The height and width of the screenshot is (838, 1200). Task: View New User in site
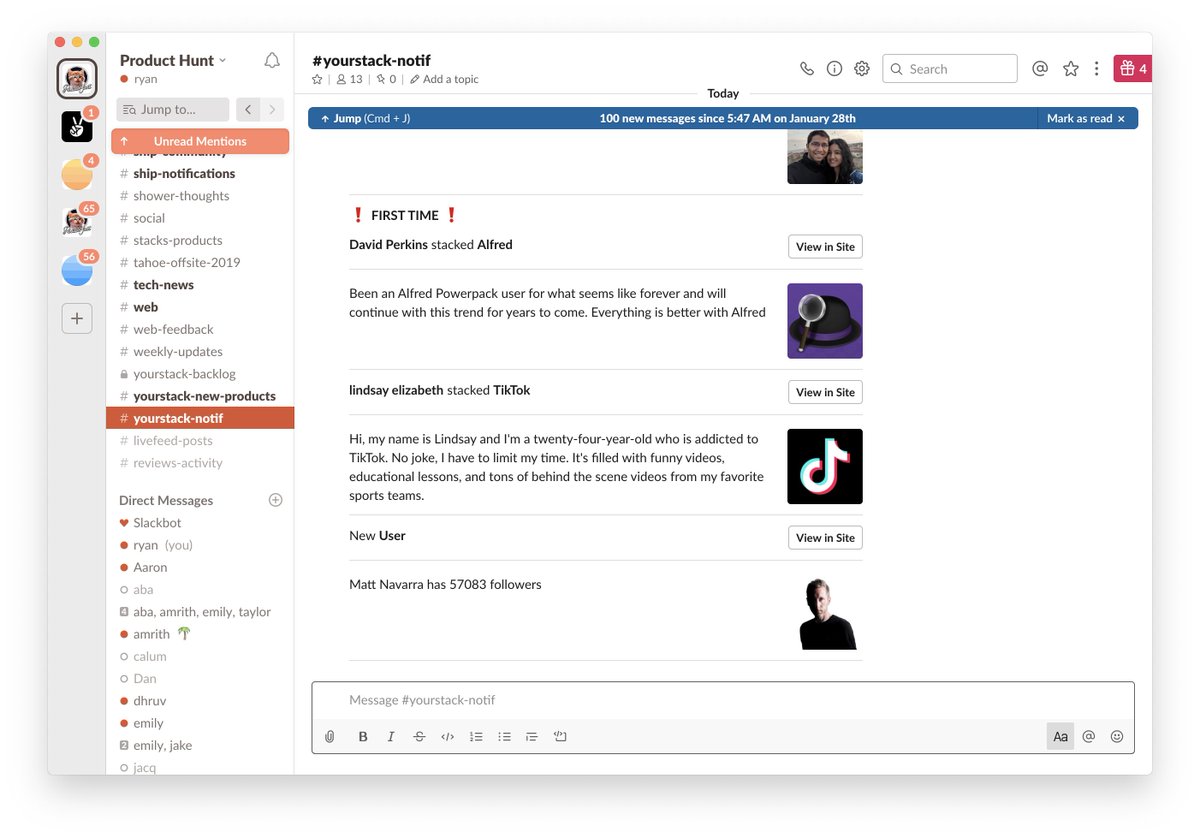pos(825,538)
